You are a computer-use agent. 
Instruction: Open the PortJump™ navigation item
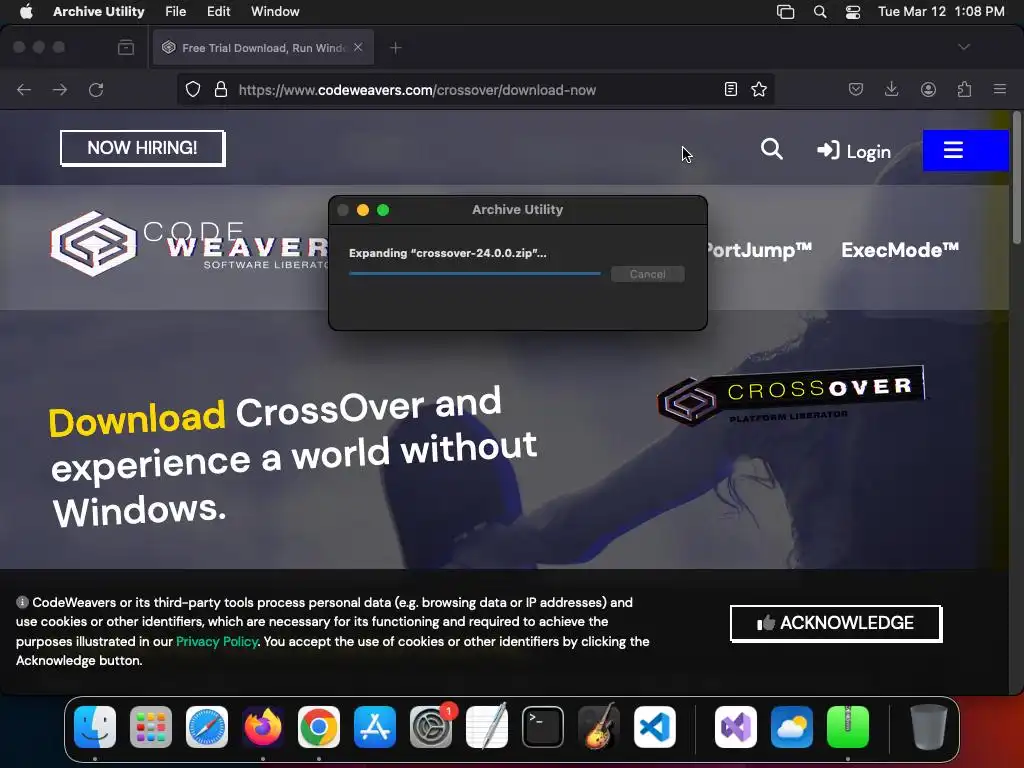(760, 250)
